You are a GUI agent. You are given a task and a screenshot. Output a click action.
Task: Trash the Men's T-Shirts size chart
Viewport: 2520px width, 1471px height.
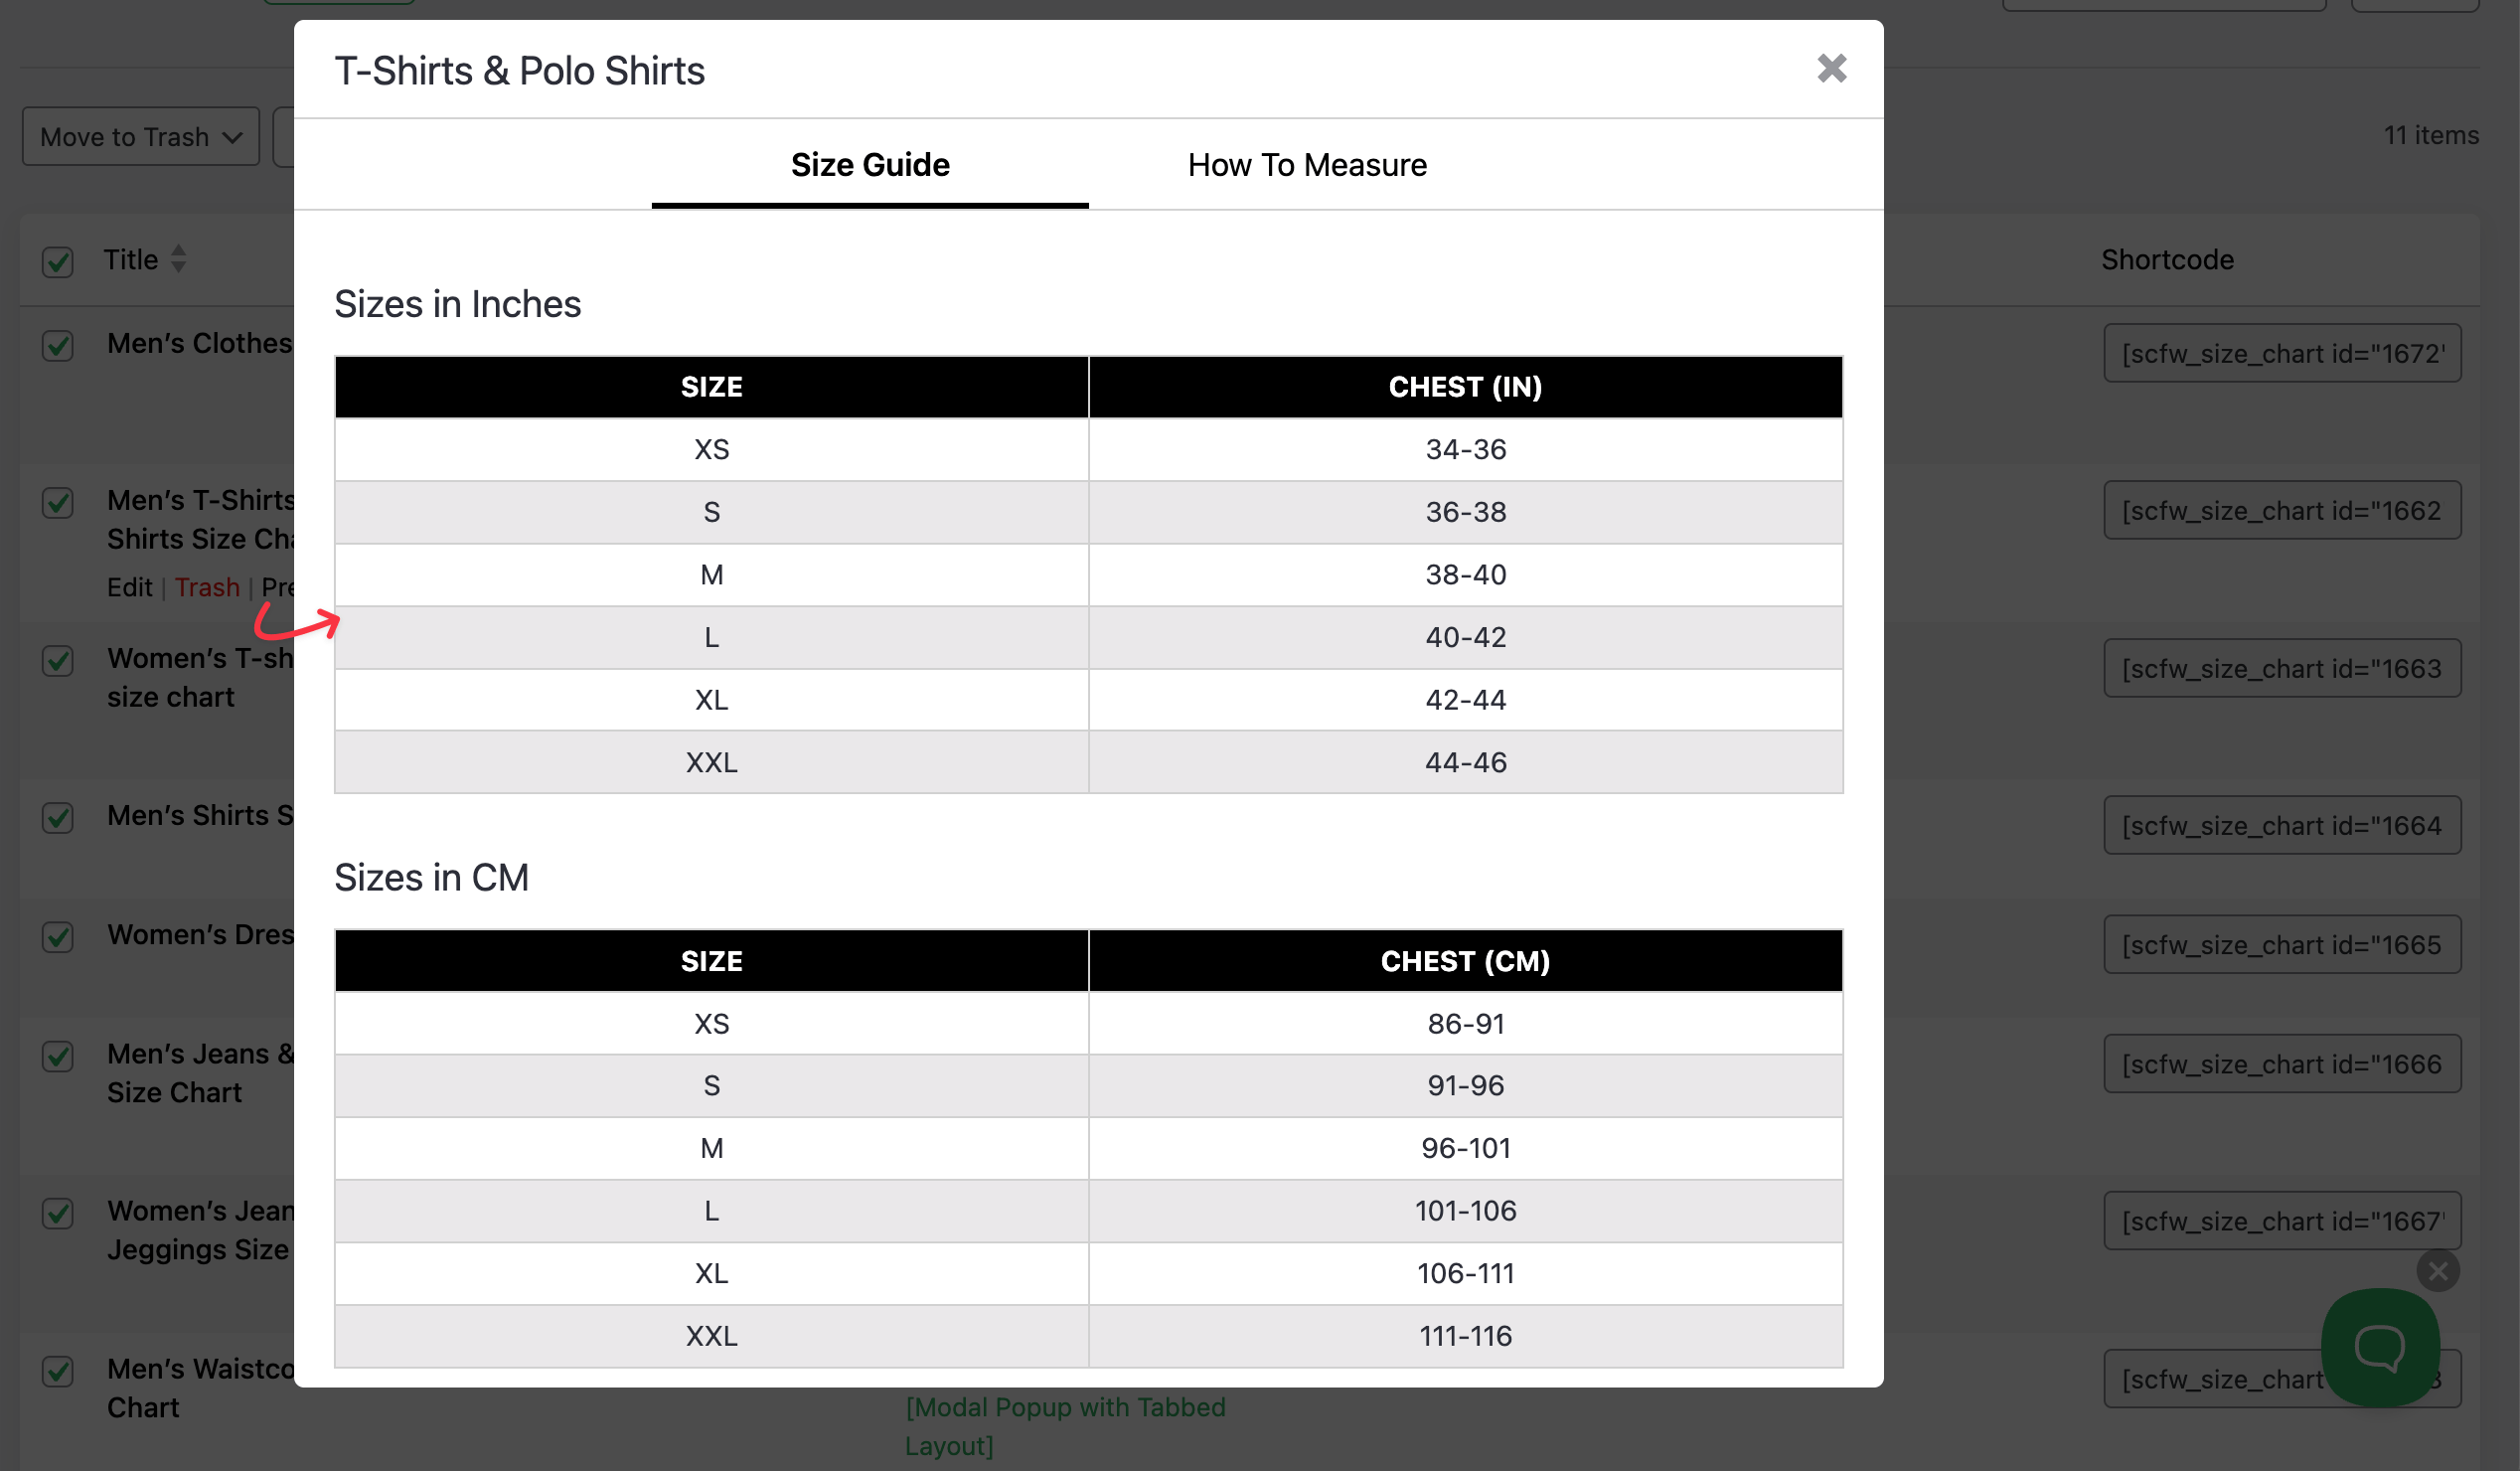207,587
